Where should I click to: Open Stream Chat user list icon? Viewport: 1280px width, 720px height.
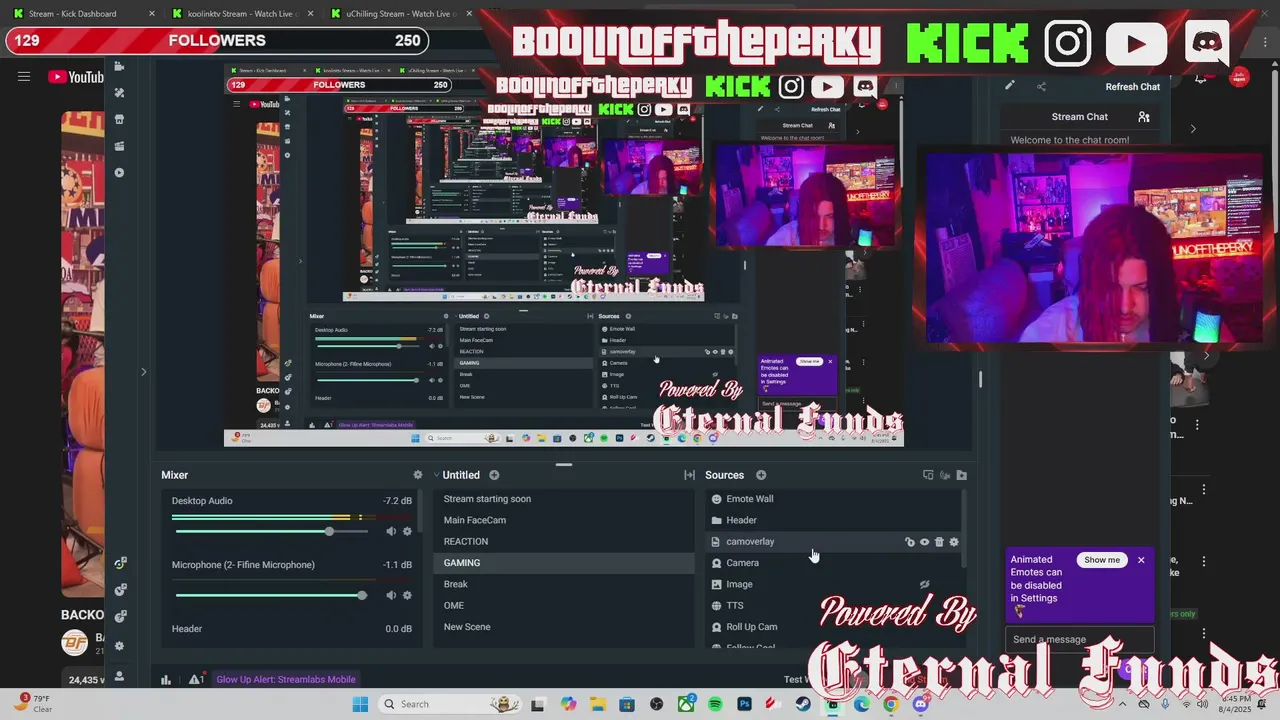tap(1144, 117)
